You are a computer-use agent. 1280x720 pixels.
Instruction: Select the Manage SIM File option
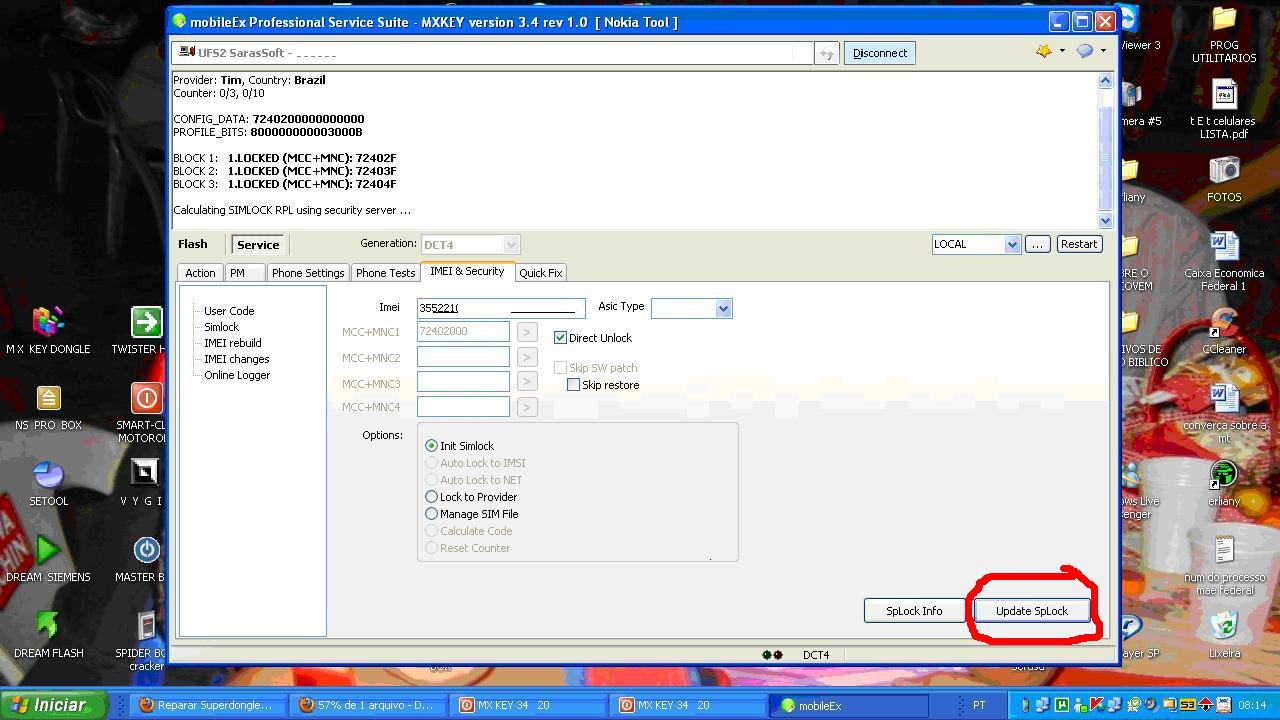click(x=431, y=514)
